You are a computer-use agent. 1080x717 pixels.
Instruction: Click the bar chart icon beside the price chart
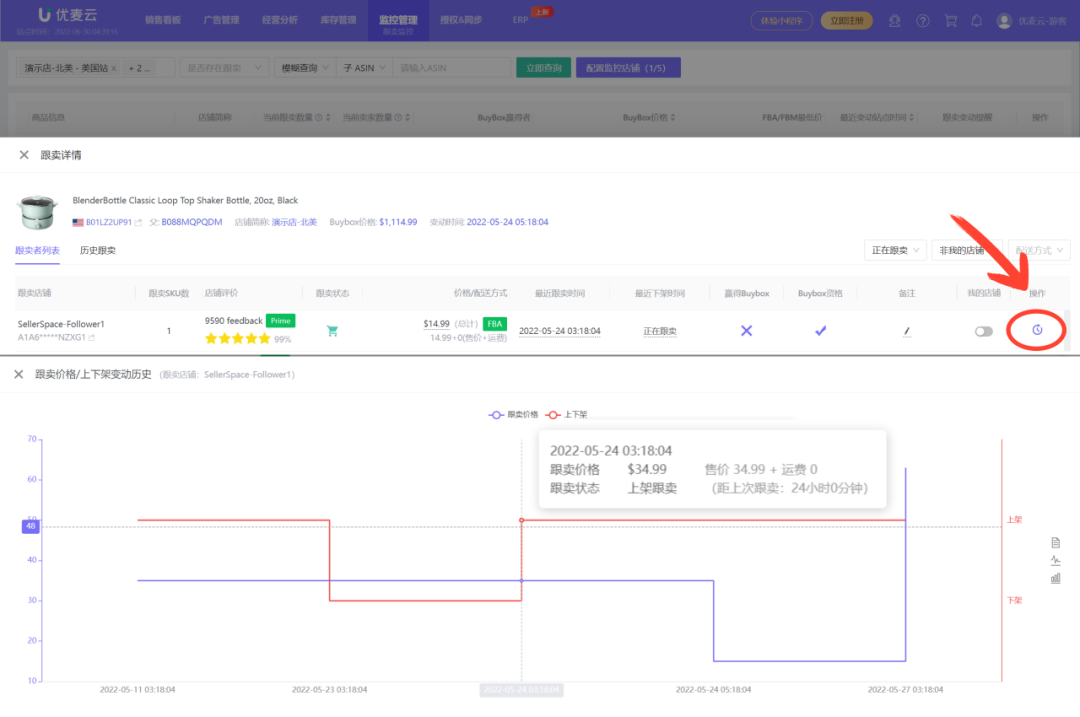[x=1056, y=577]
